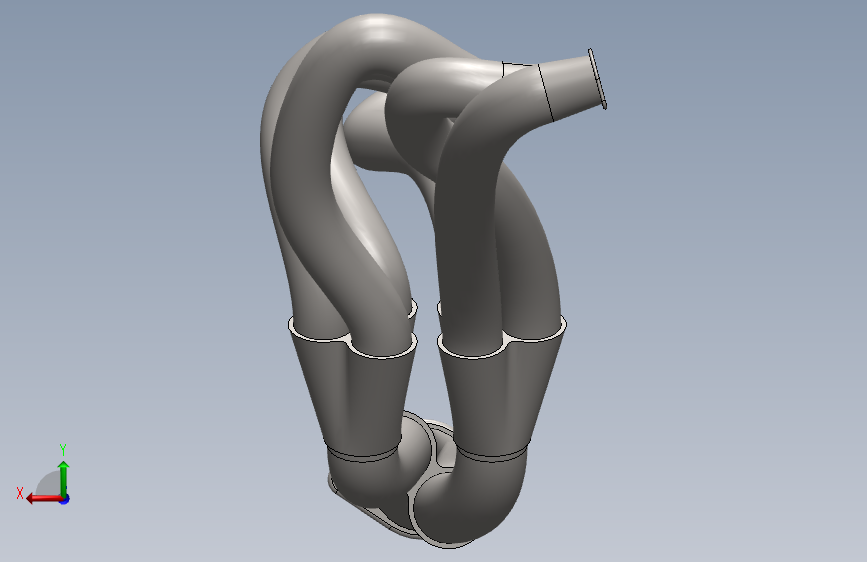Select the right merge collector cone
The width and height of the screenshot is (867, 562).
[500, 390]
